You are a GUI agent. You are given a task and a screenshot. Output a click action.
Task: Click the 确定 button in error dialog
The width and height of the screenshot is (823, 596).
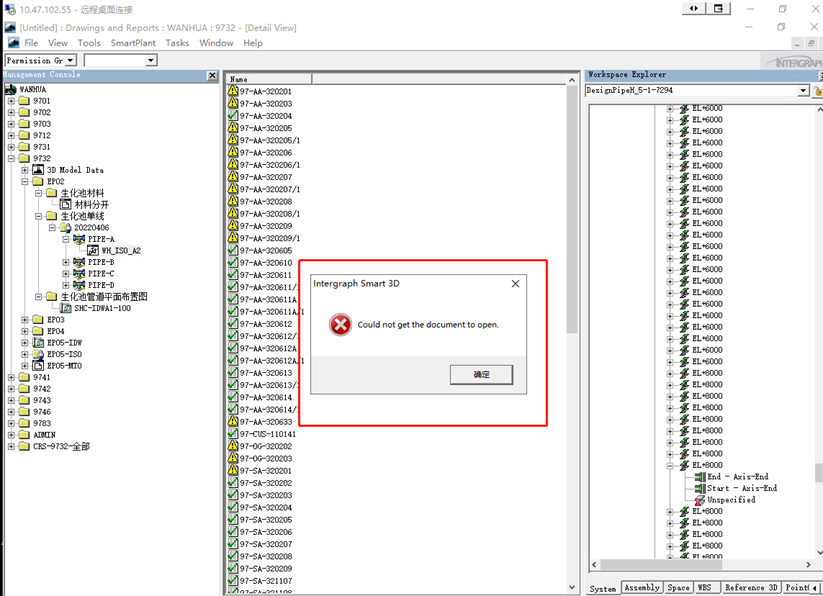pyautogui.click(x=481, y=375)
